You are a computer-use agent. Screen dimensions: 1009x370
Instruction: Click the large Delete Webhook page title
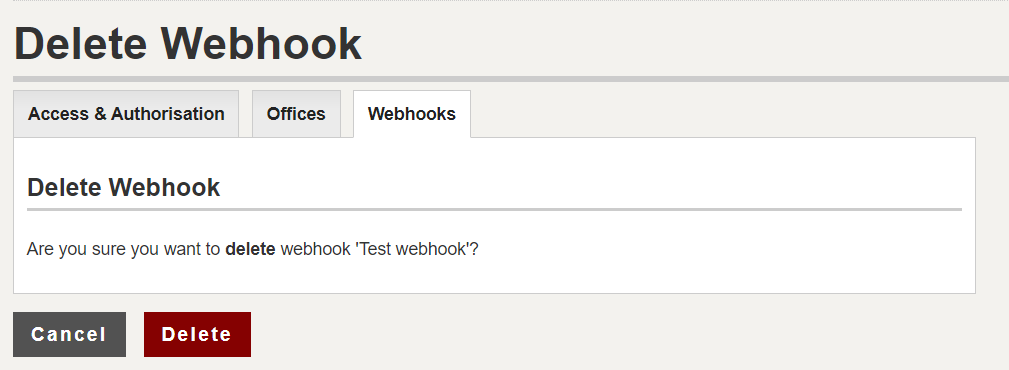(x=187, y=44)
